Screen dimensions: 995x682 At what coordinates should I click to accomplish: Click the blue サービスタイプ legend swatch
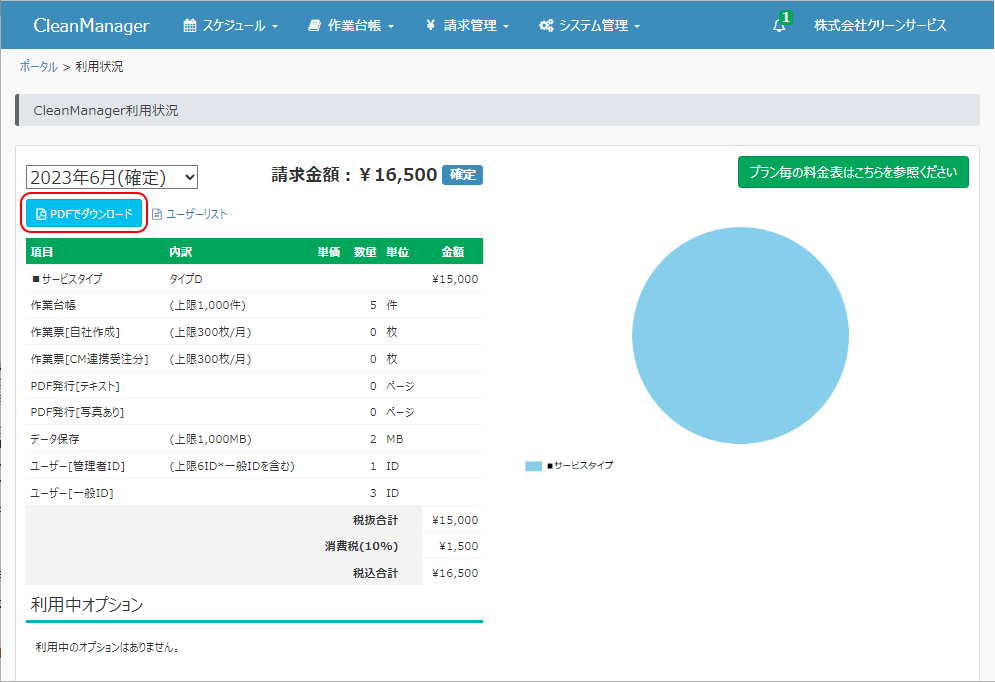pyautogui.click(x=533, y=466)
